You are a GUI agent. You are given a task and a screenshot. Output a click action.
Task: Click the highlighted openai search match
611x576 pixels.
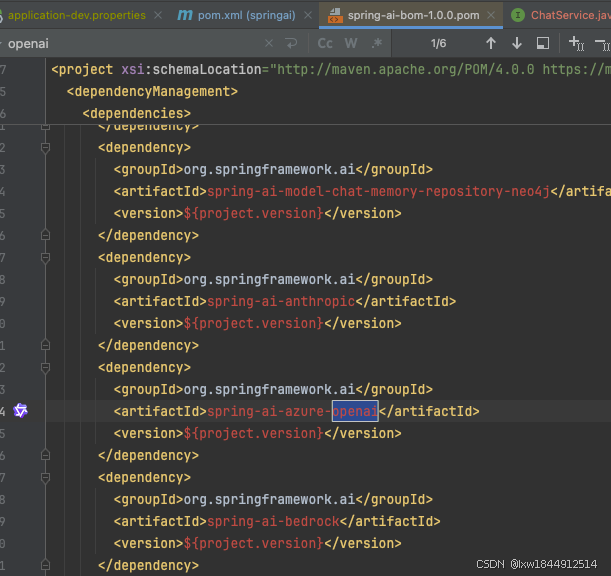[355, 411]
